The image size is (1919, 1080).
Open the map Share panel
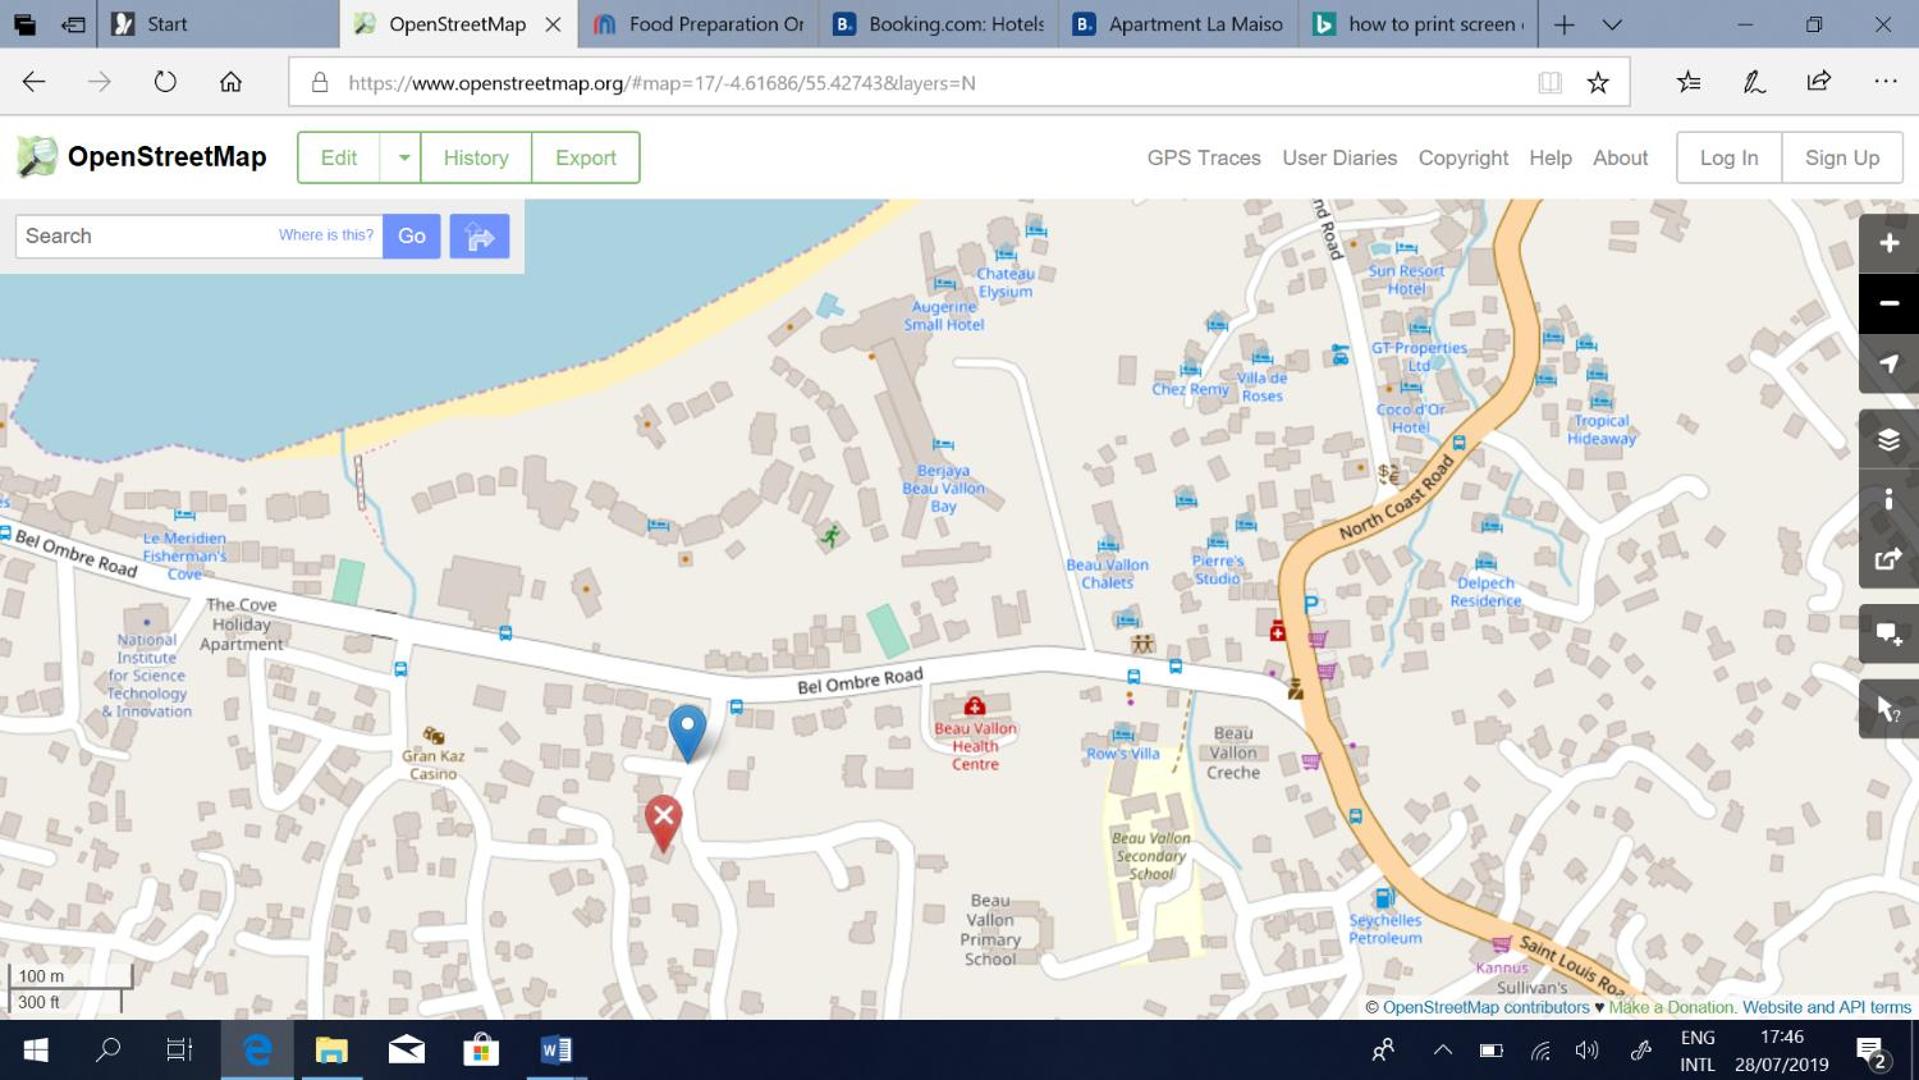click(x=1888, y=558)
